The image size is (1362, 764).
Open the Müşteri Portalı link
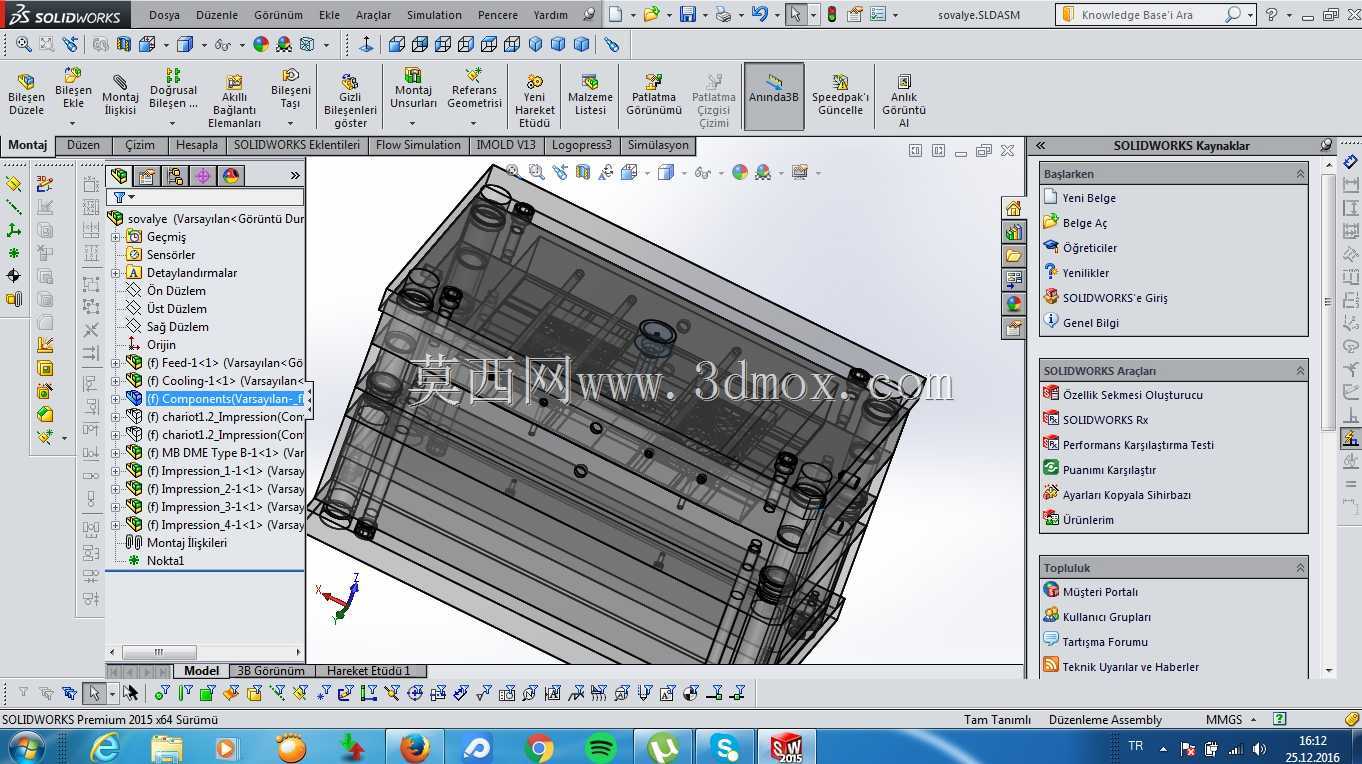click(x=1100, y=592)
